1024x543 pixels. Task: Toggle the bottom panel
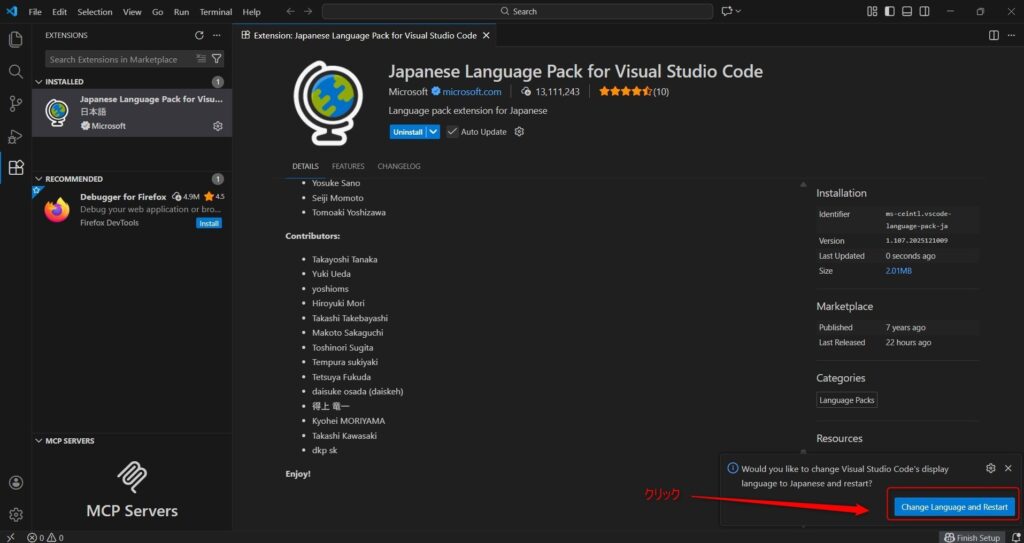[907, 11]
